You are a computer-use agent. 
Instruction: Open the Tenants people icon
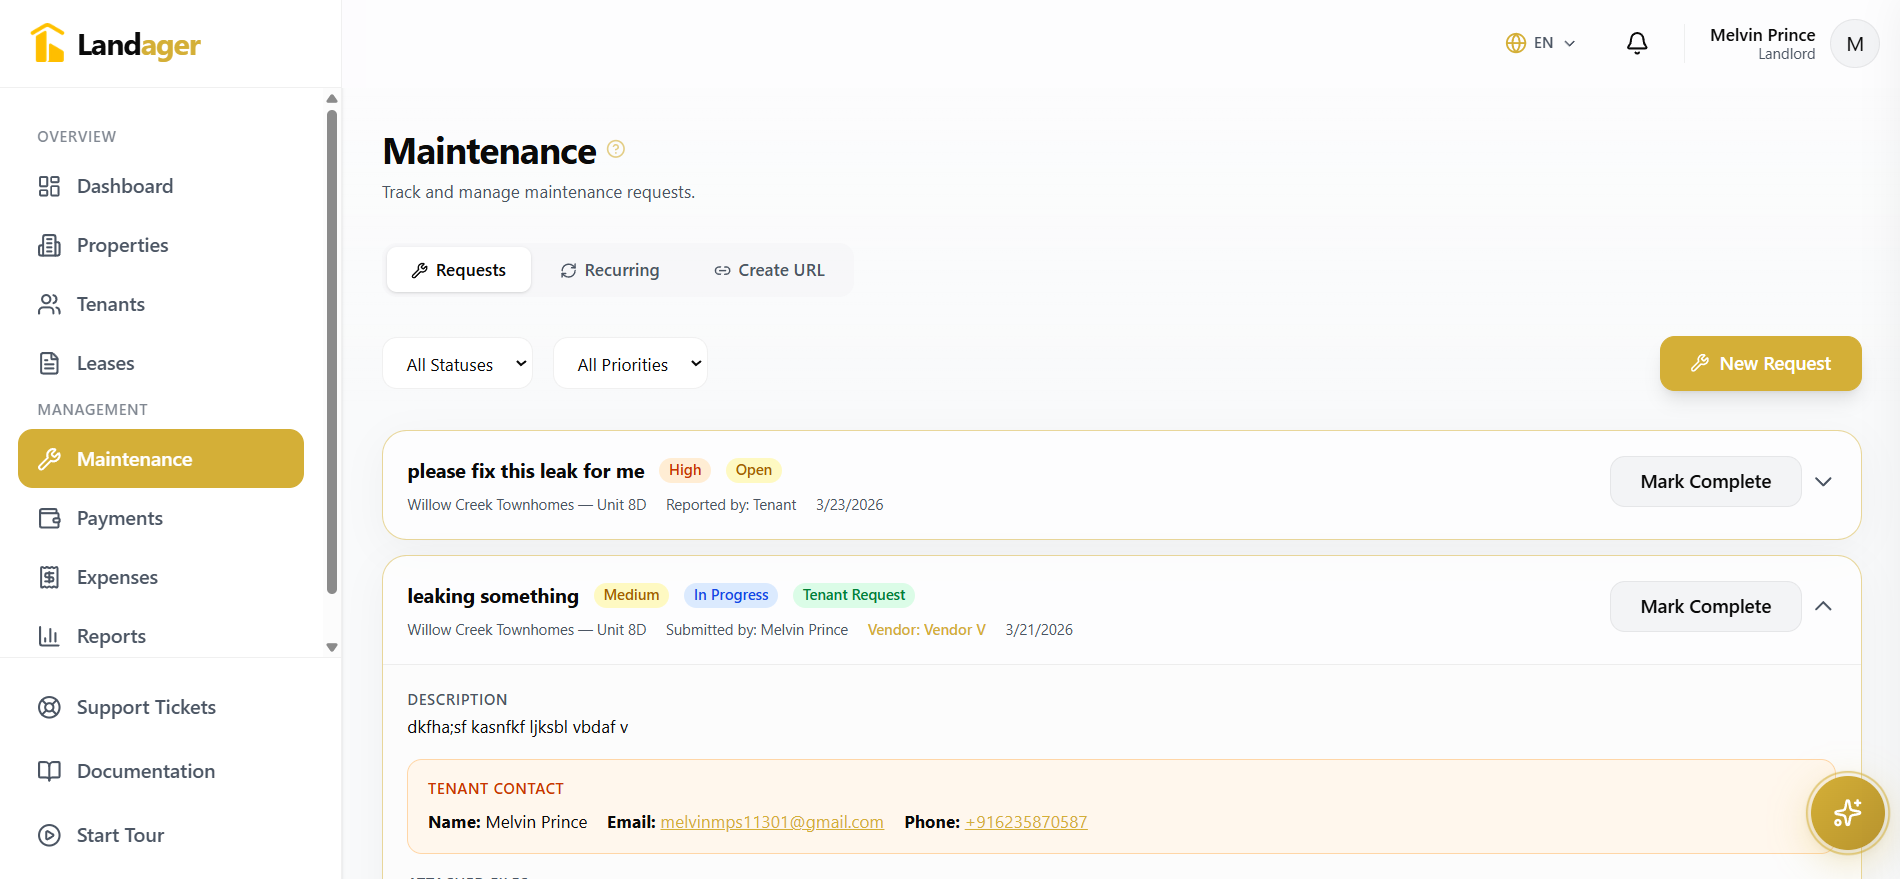[49, 304]
